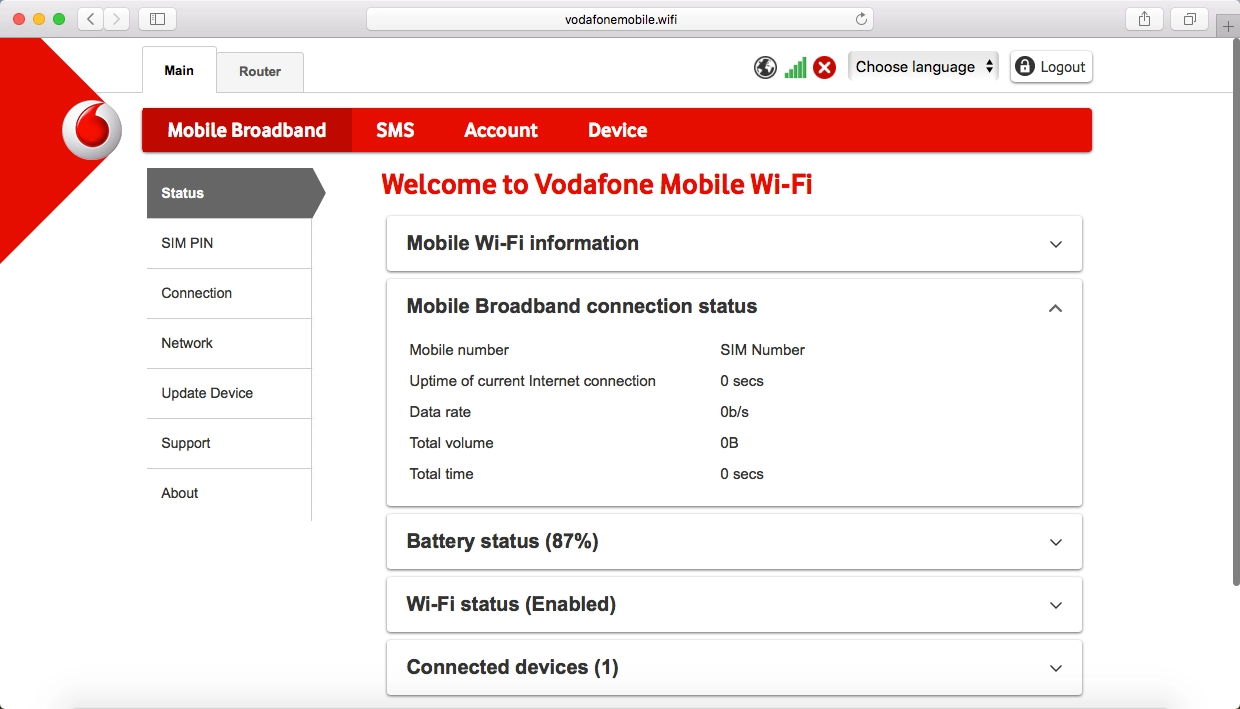Image resolution: width=1240 pixels, height=709 pixels.
Task: Click the red connection status X icon
Action: pos(824,67)
